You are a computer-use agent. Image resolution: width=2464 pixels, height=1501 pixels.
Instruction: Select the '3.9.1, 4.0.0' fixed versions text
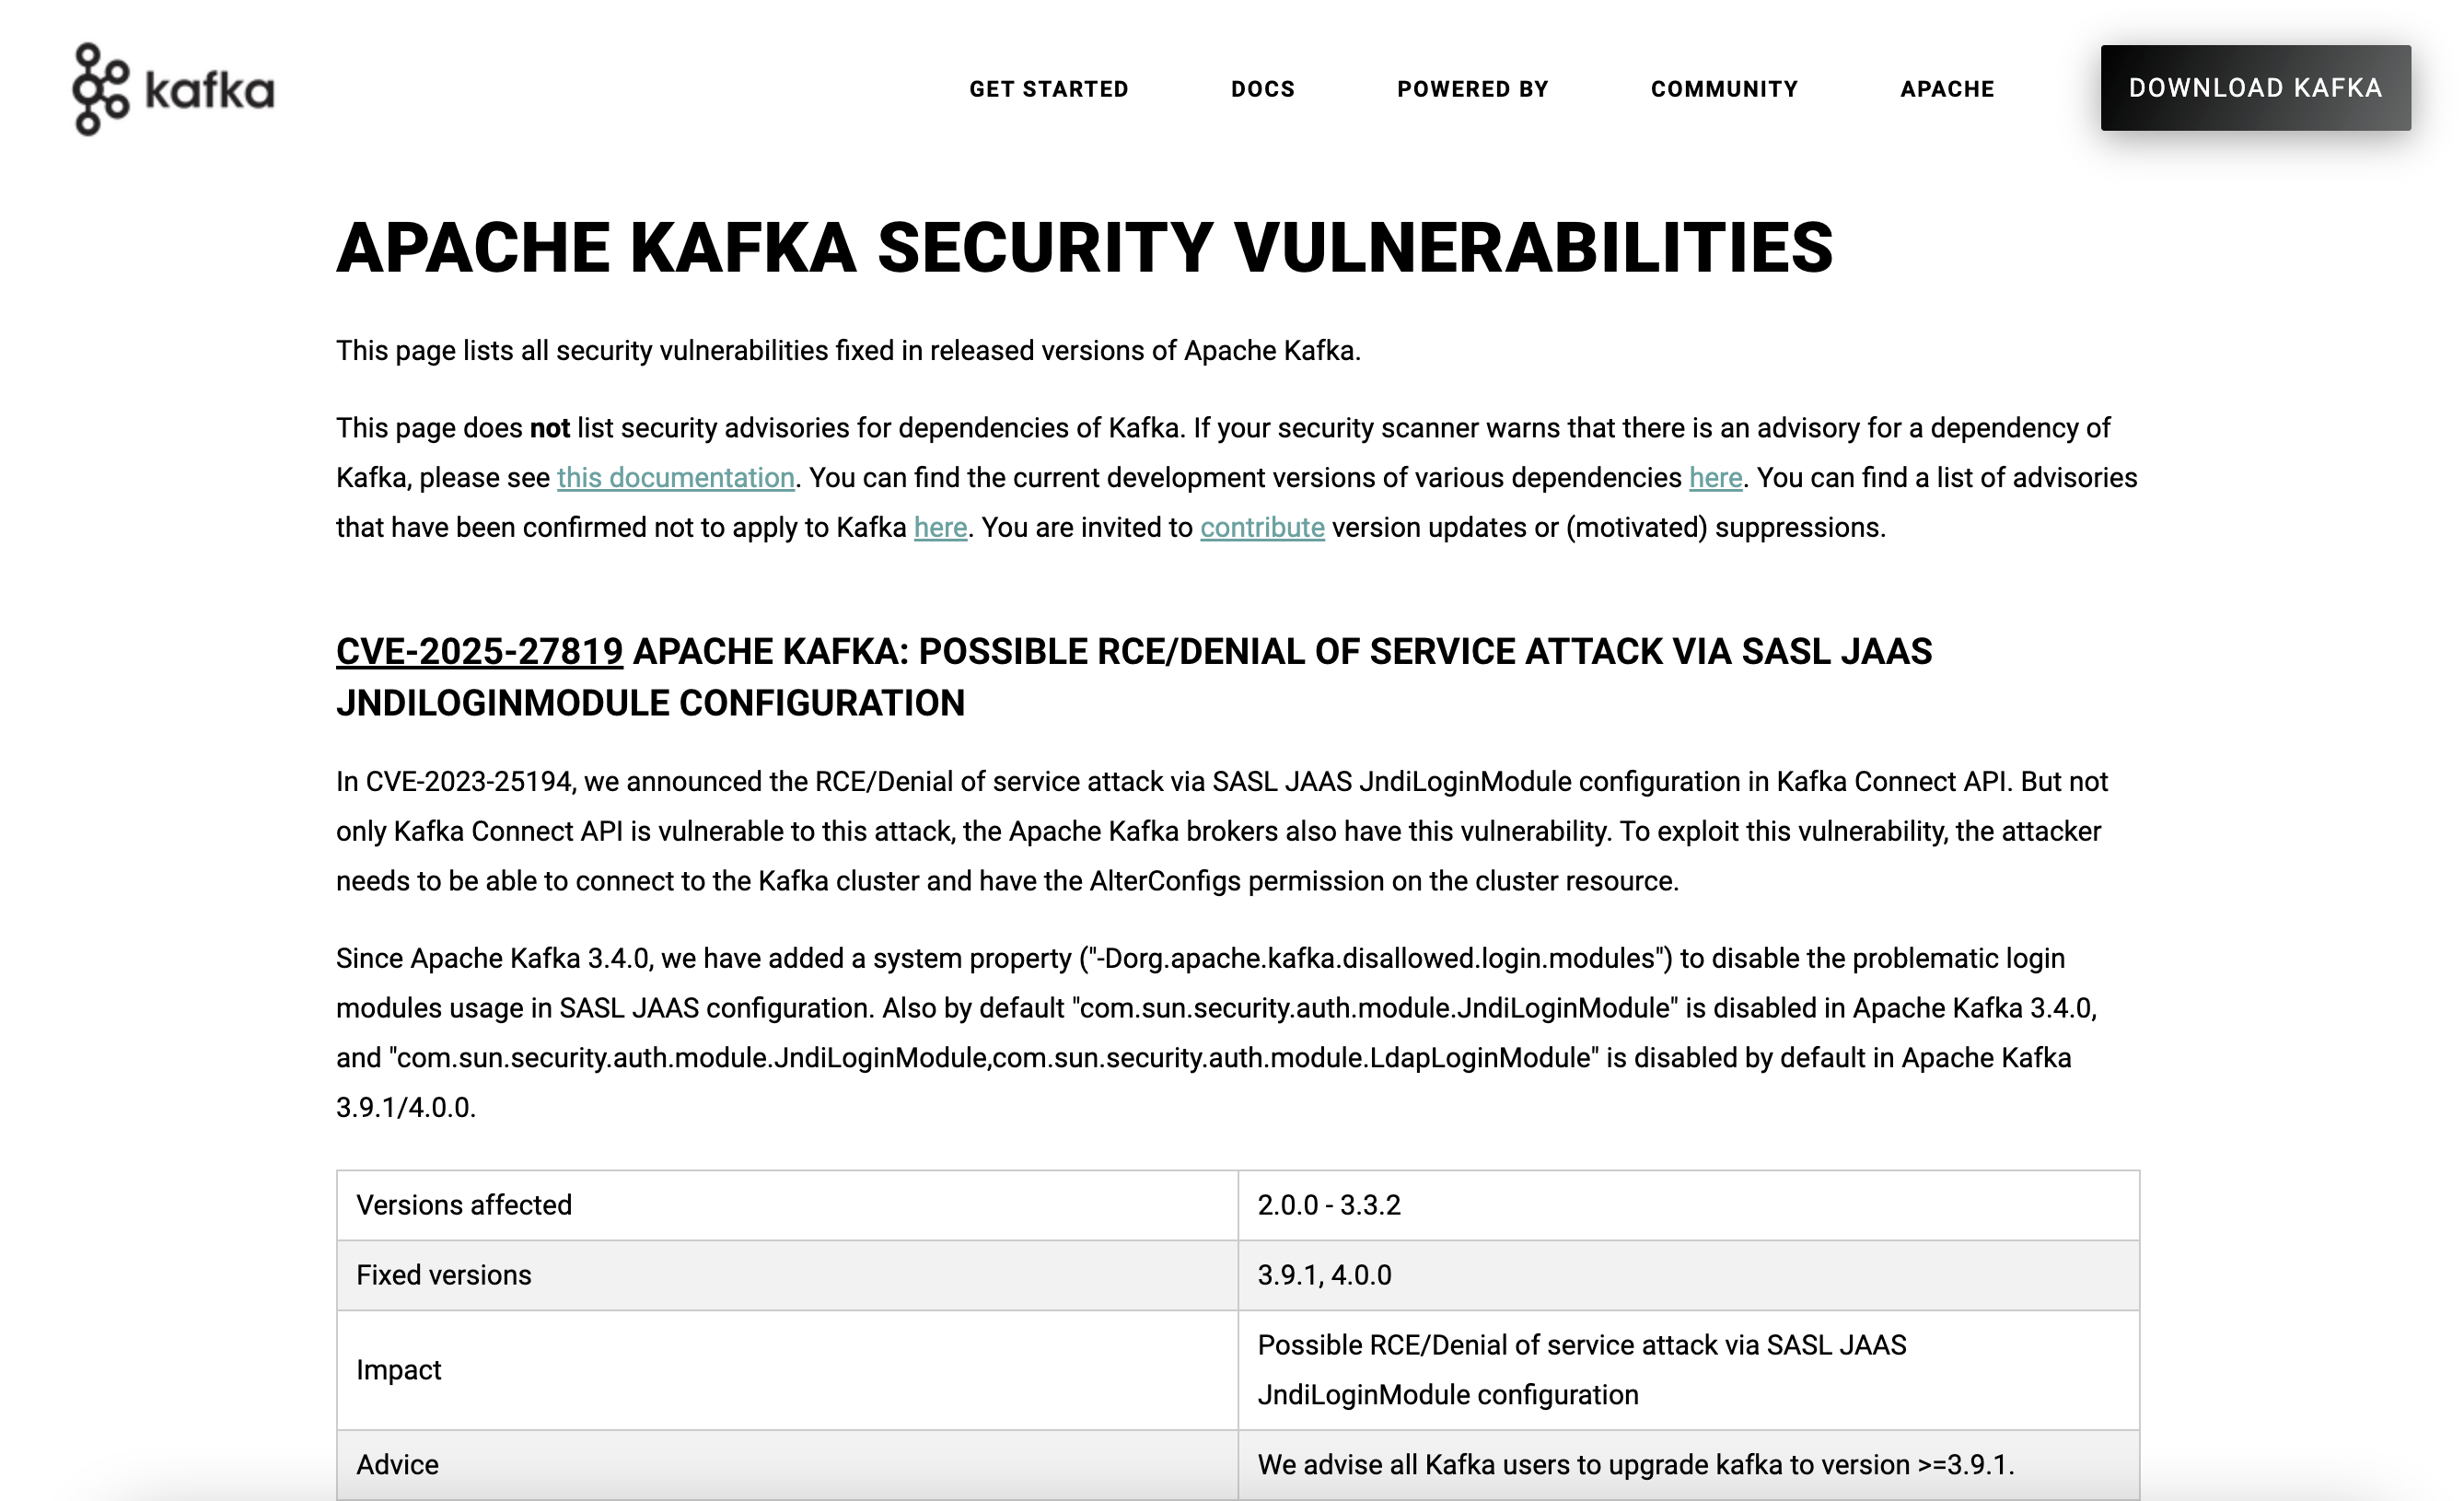(x=1324, y=1275)
